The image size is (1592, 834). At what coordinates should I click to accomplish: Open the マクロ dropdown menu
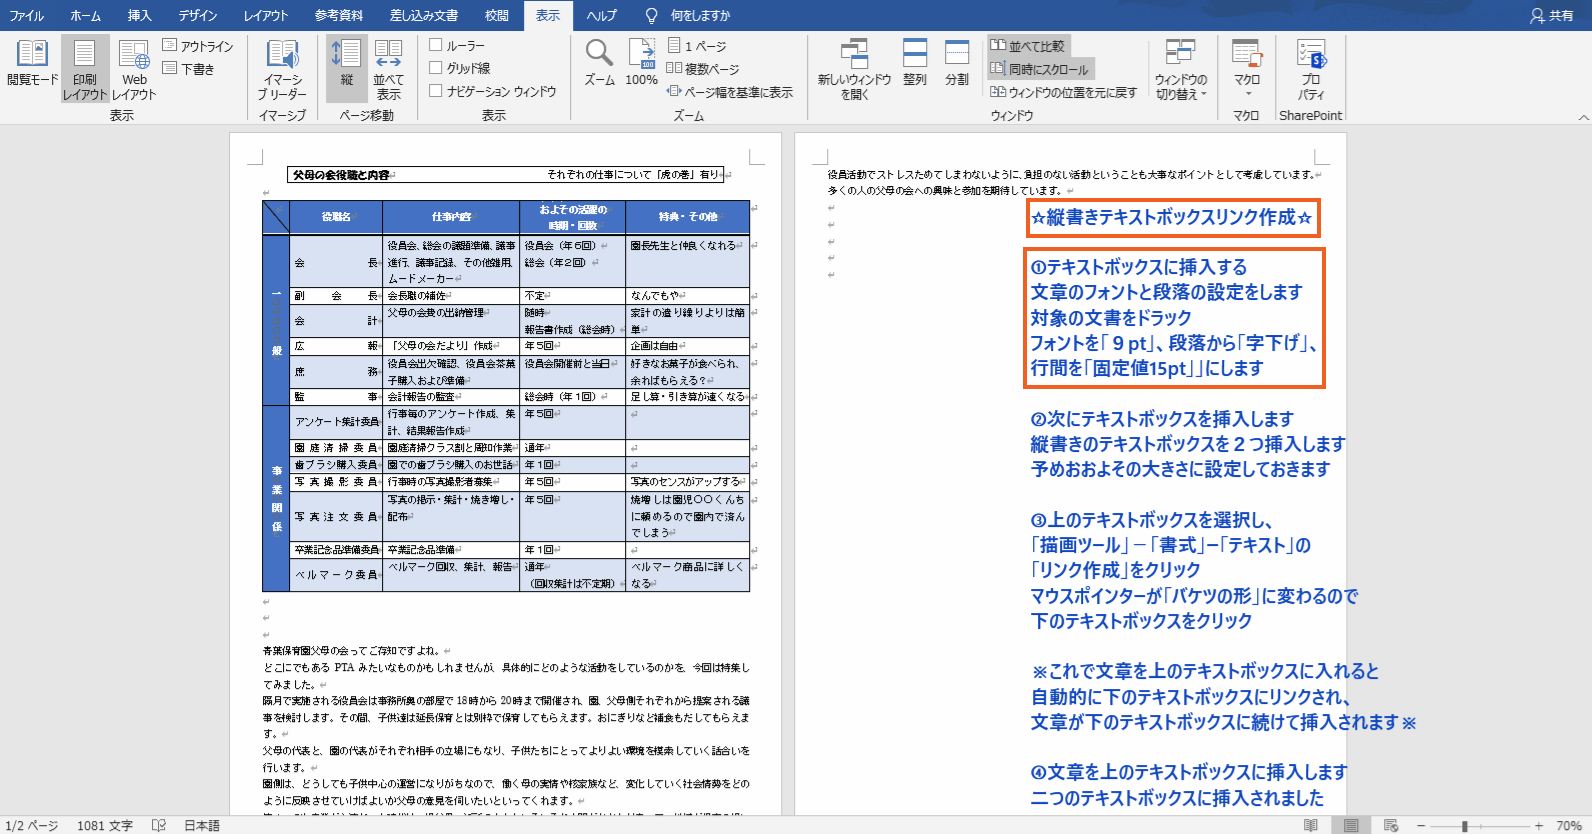point(1247,68)
